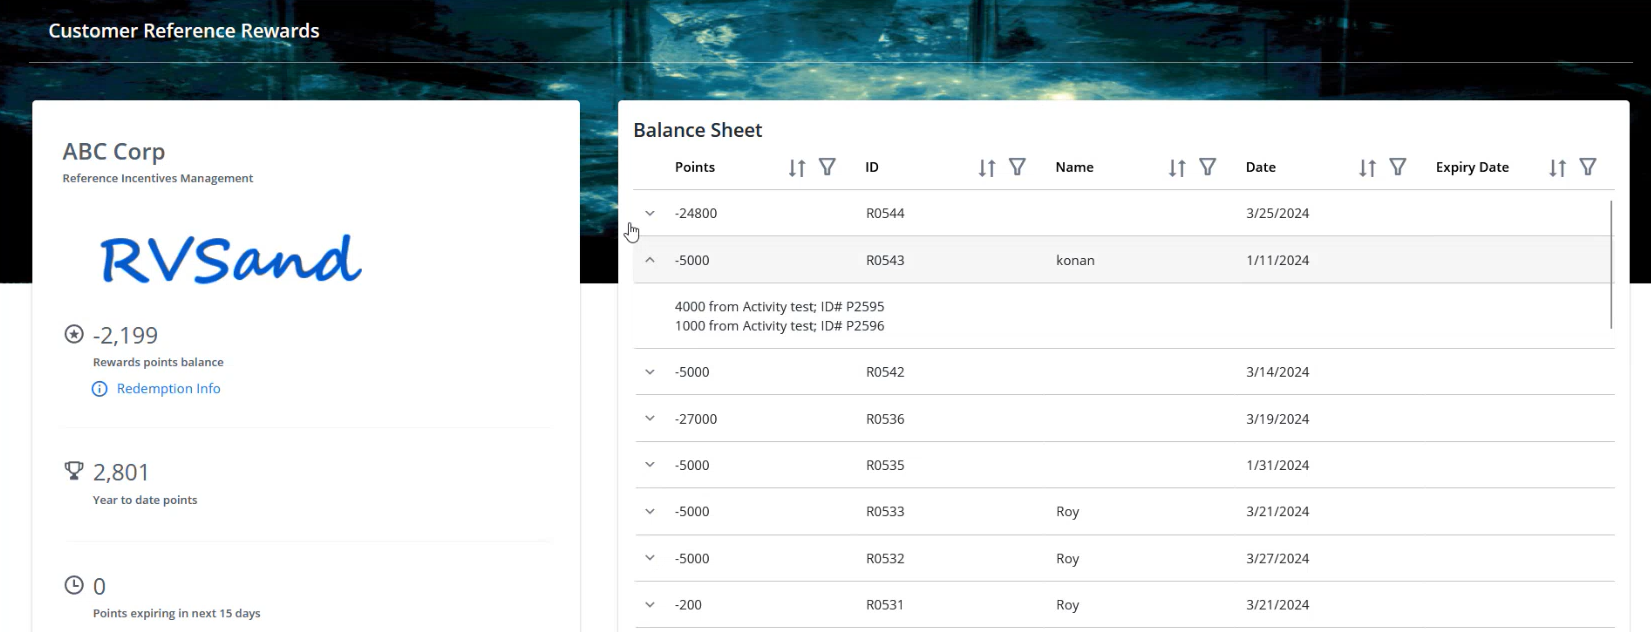The width and height of the screenshot is (1651, 632).
Task: Click the 3/27/2024 date cell
Action: point(1277,559)
